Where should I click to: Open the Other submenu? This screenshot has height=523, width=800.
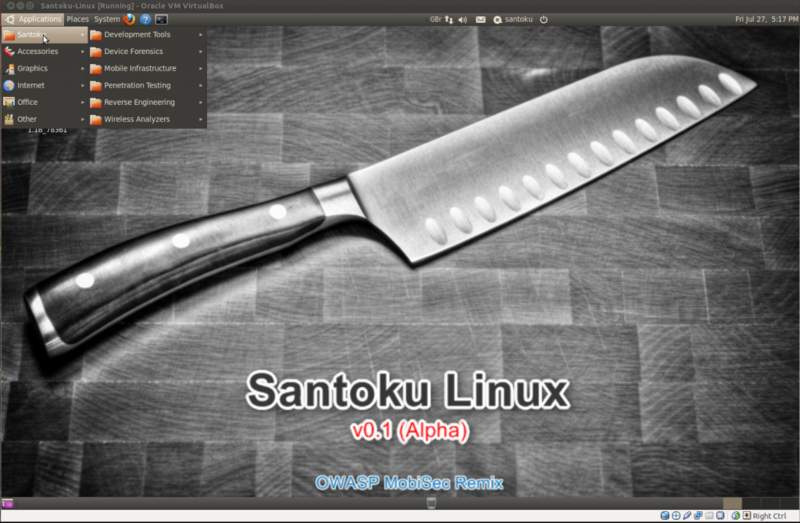[x=44, y=119]
